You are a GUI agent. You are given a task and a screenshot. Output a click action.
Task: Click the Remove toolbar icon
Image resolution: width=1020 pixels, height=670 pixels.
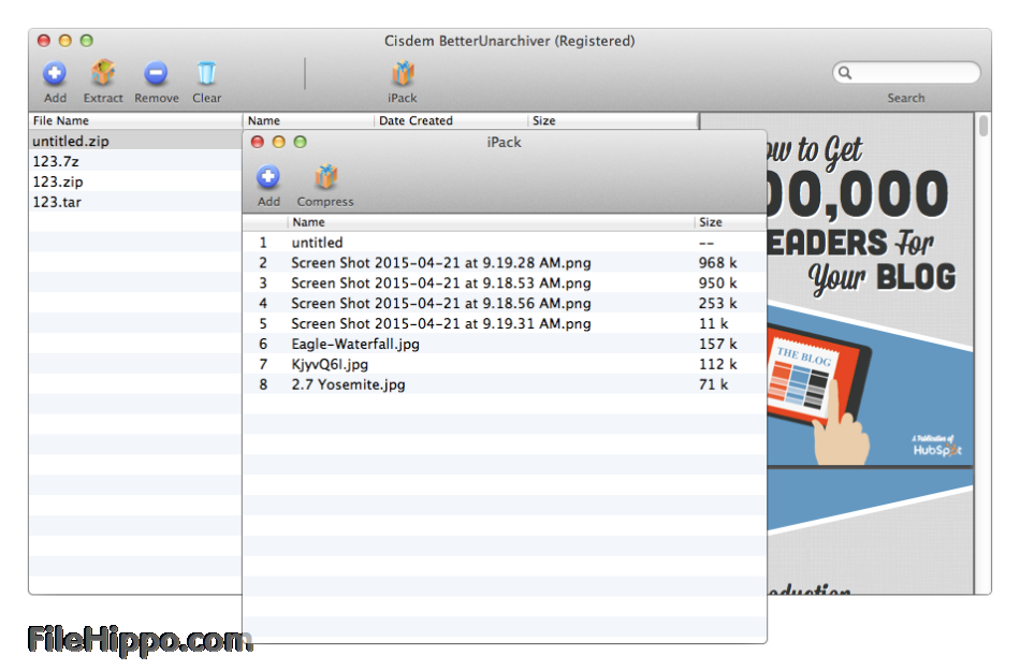tap(156, 73)
